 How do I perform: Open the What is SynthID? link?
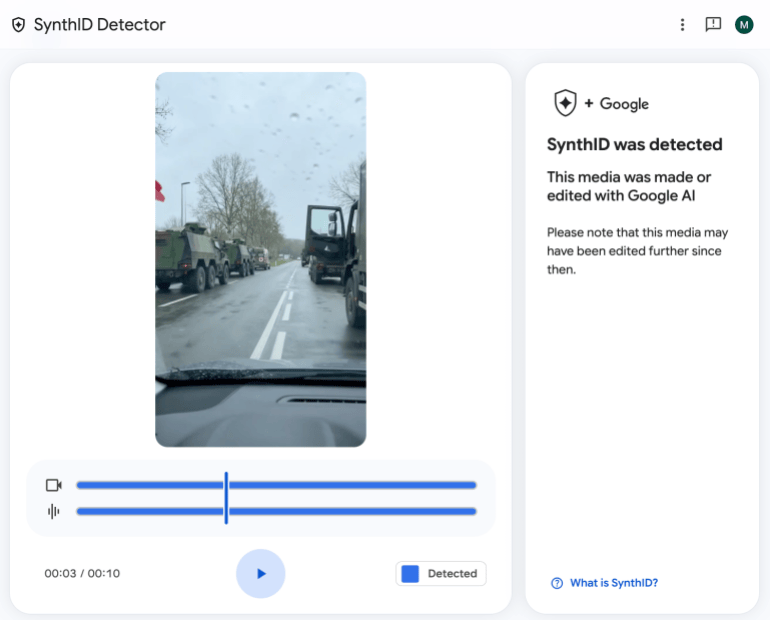pyautogui.click(x=614, y=583)
